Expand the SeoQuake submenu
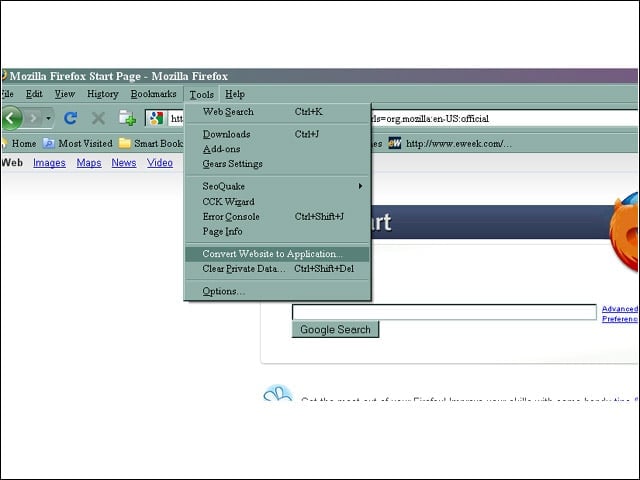 [x=278, y=186]
